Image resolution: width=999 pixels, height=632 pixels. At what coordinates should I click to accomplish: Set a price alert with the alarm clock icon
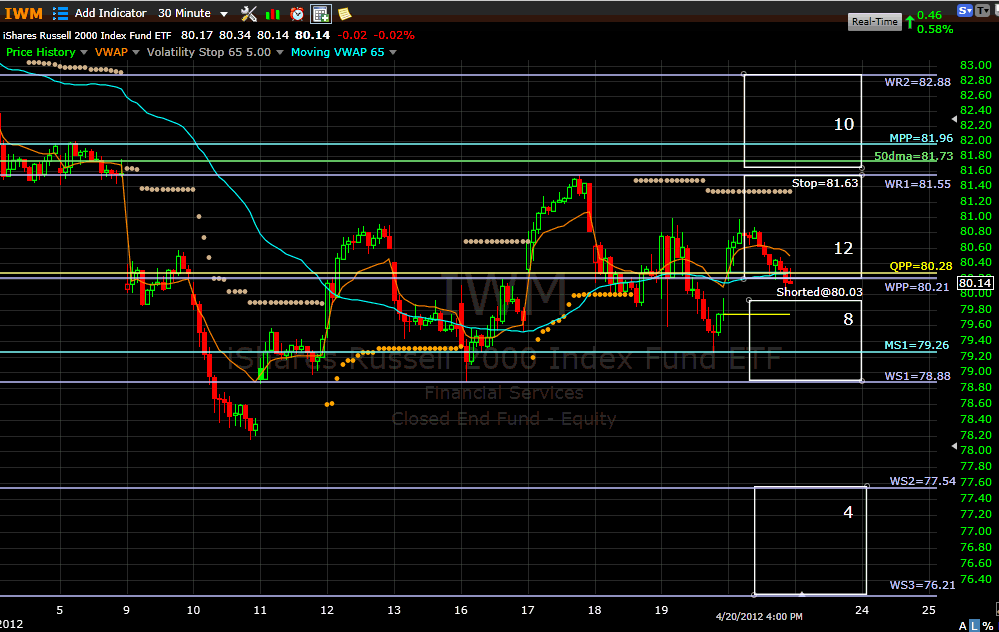point(297,13)
